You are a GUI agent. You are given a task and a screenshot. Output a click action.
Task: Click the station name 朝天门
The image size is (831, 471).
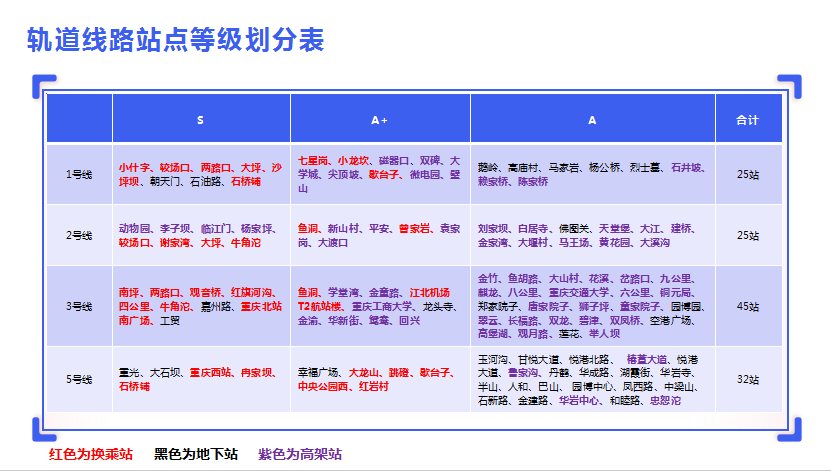[x=165, y=182]
